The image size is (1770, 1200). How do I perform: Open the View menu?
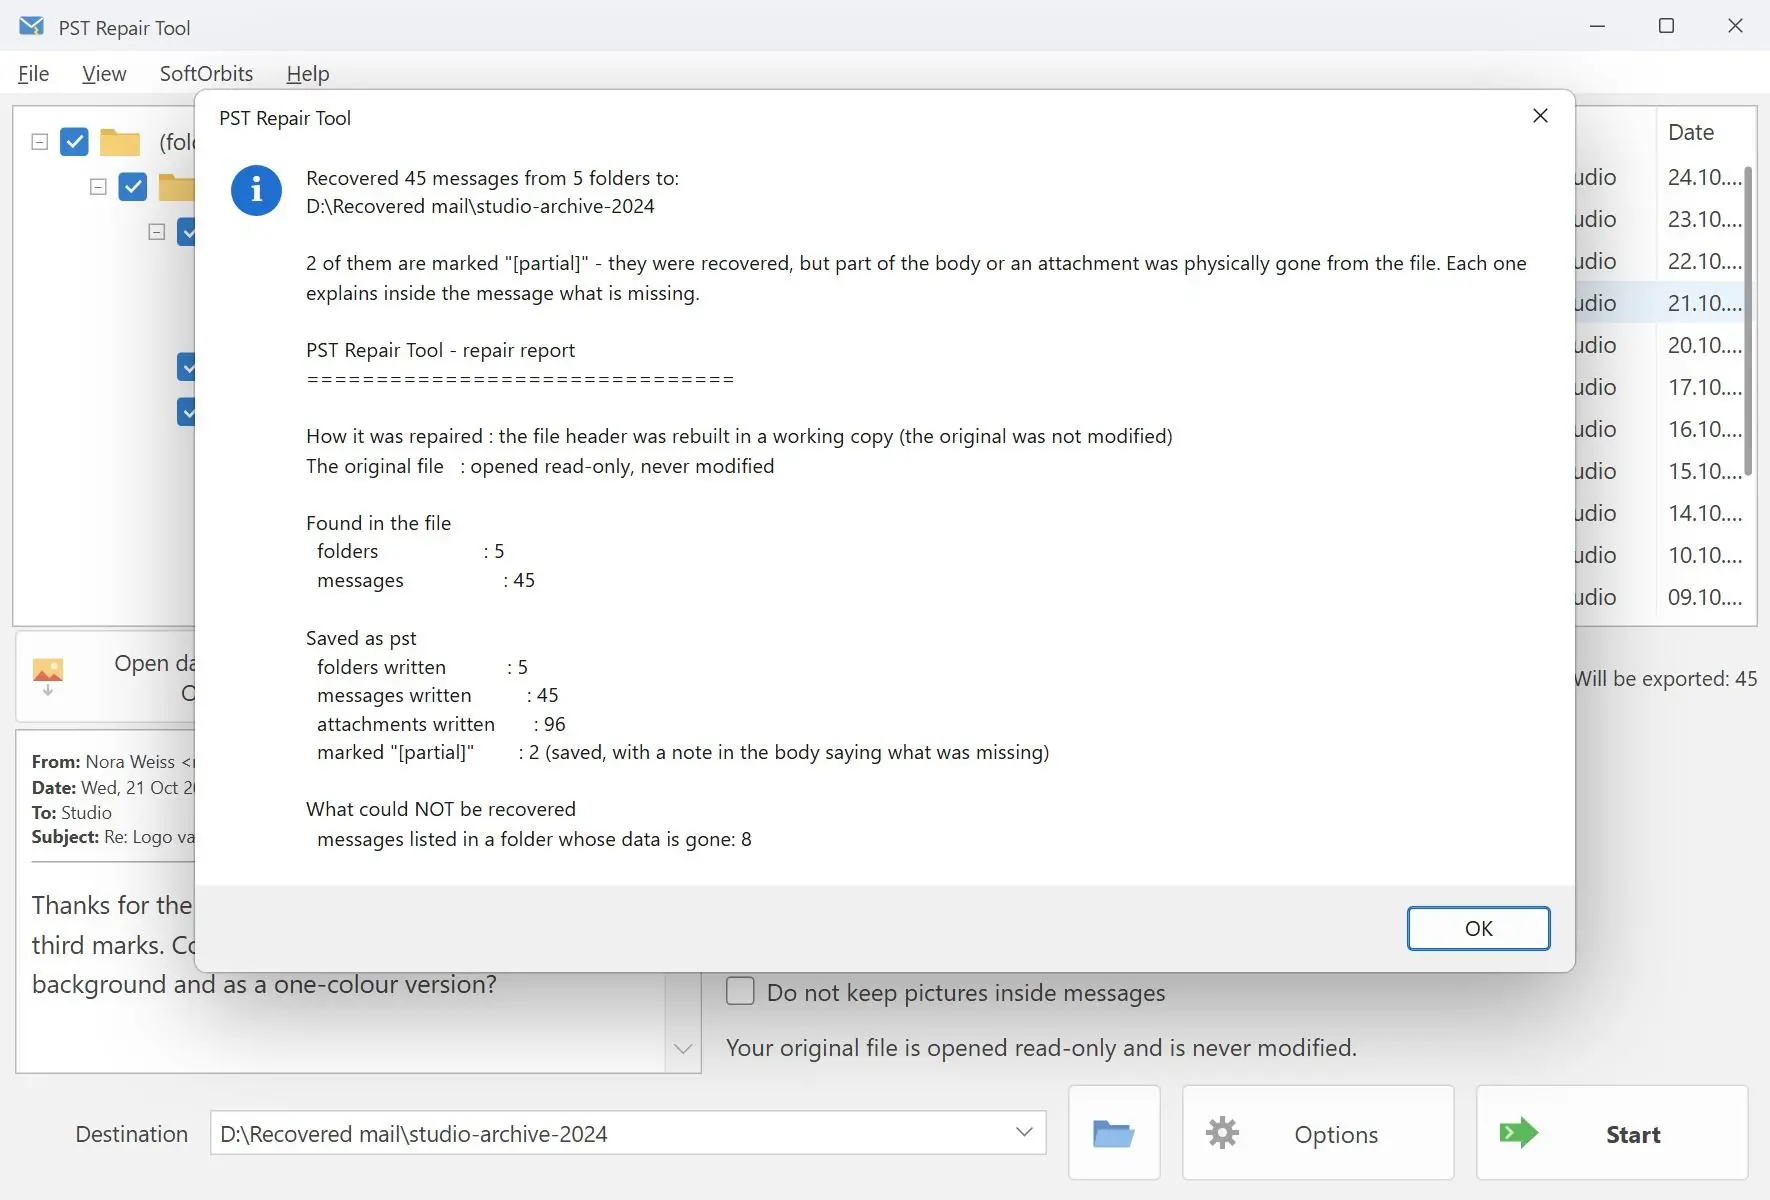pyautogui.click(x=104, y=74)
